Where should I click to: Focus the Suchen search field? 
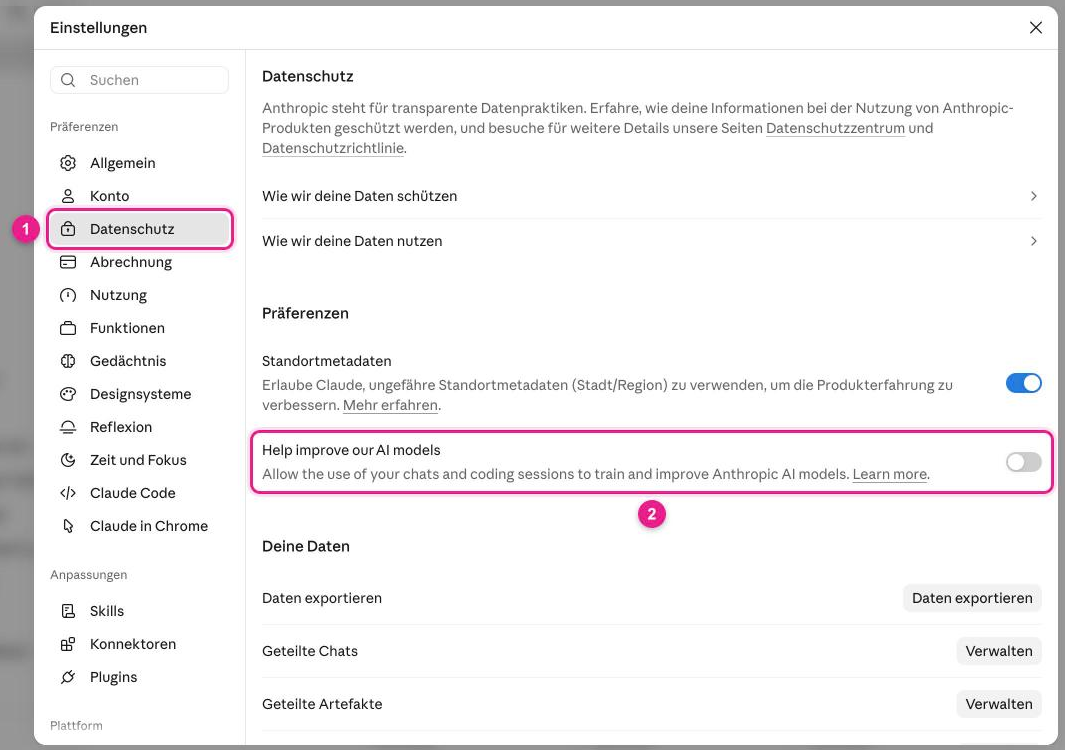pos(139,80)
